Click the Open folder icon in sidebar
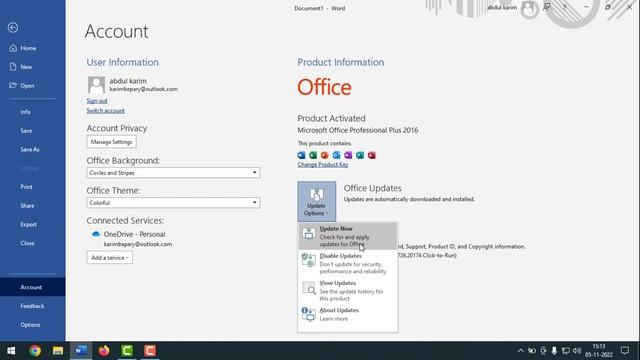This screenshot has width=640, height=360. (13, 85)
